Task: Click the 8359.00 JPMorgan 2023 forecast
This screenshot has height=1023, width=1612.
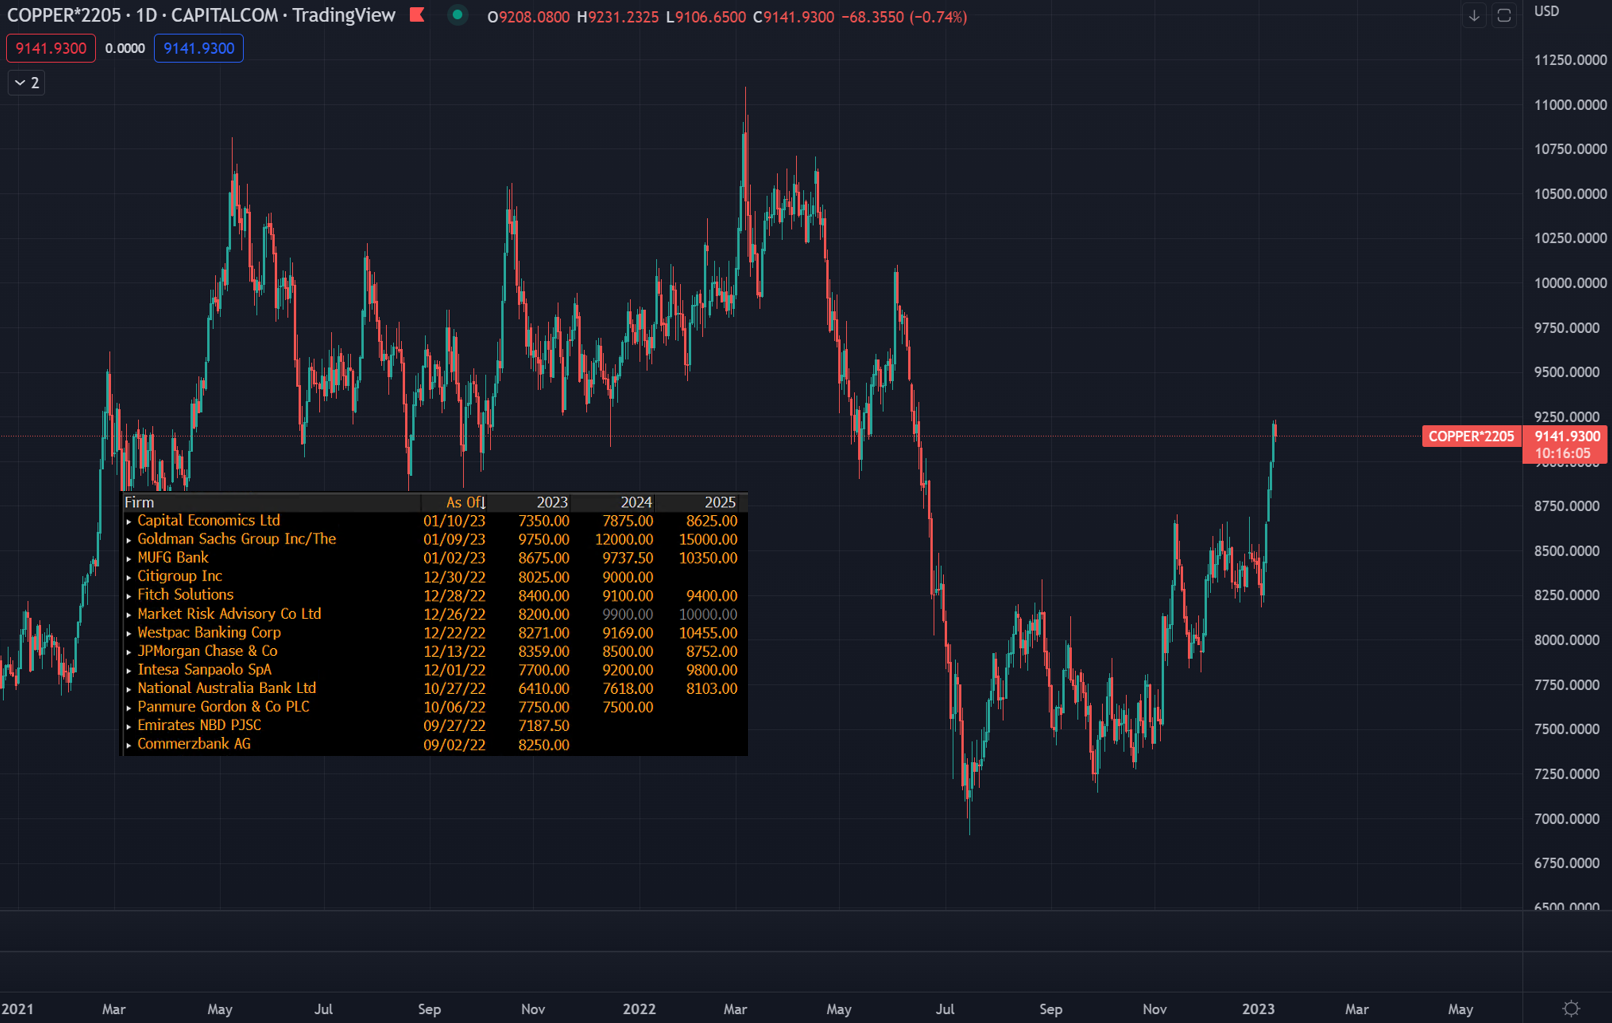Action: pyautogui.click(x=544, y=652)
